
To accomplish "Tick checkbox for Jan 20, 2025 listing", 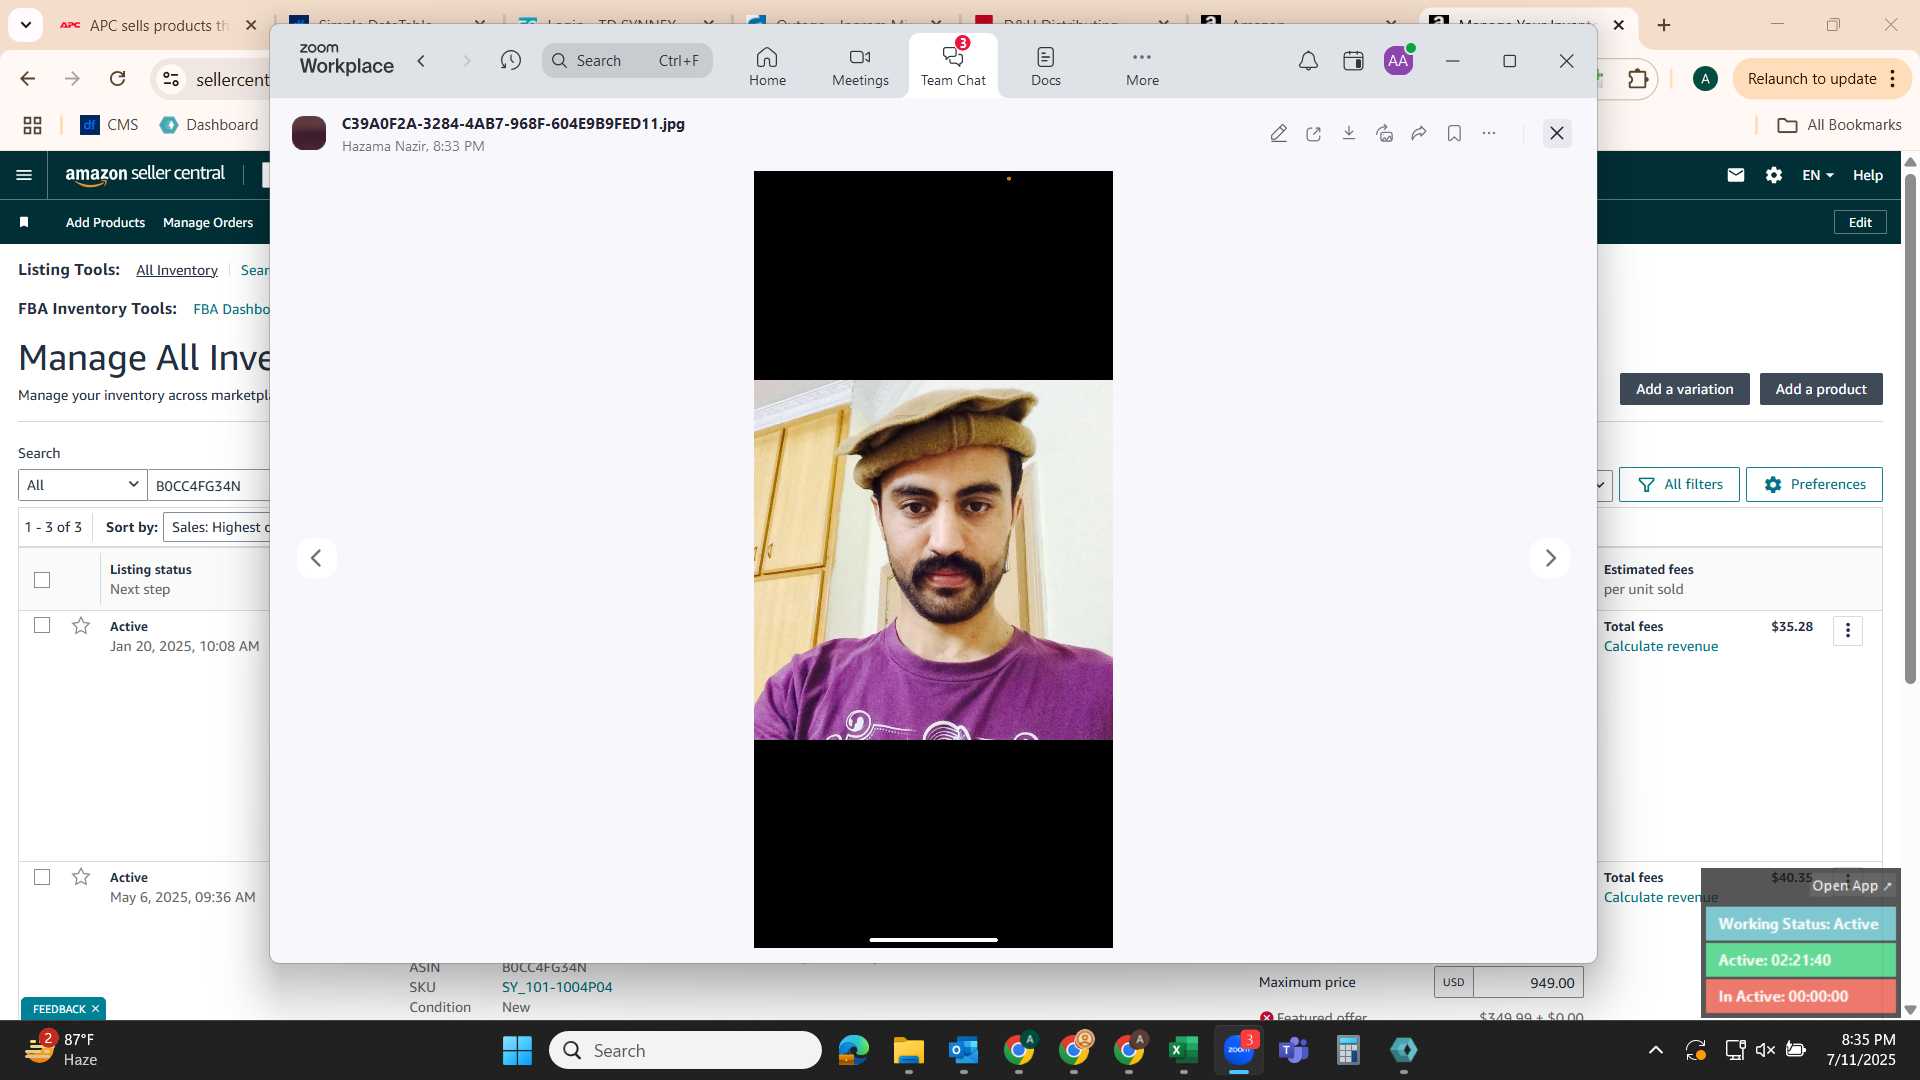I will pos(42,625).
